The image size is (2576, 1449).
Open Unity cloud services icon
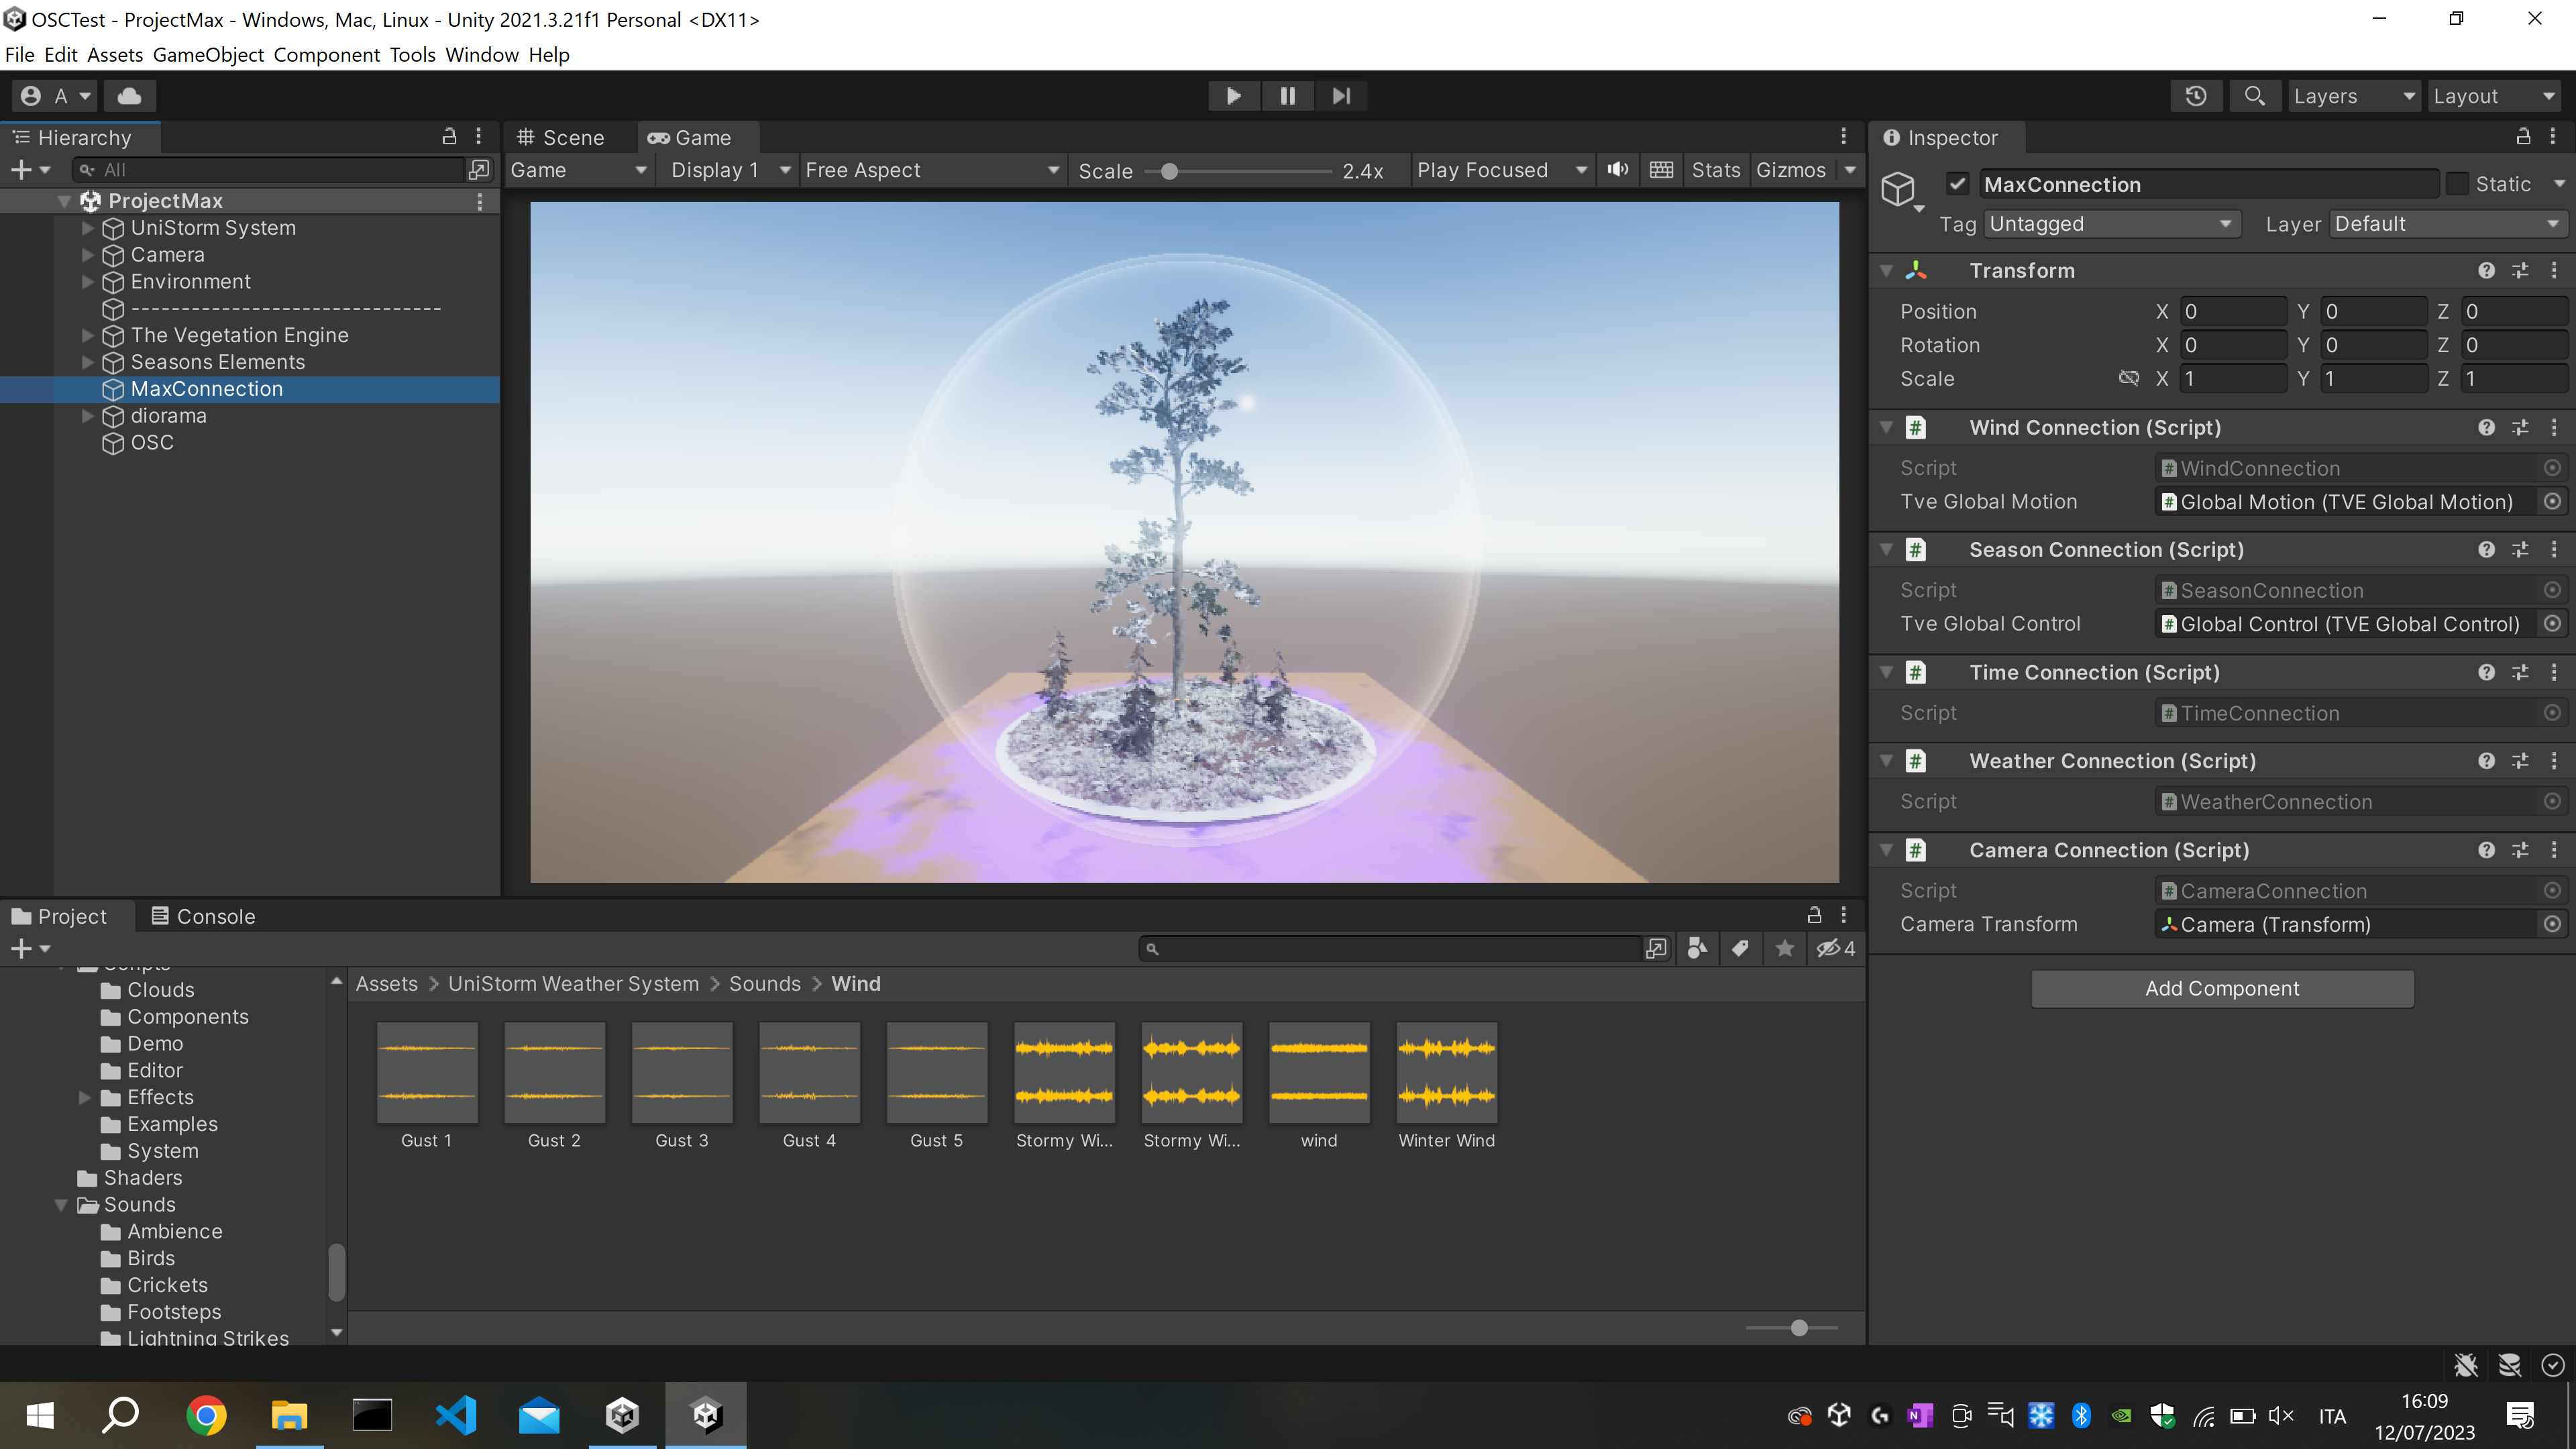[129, 96]
